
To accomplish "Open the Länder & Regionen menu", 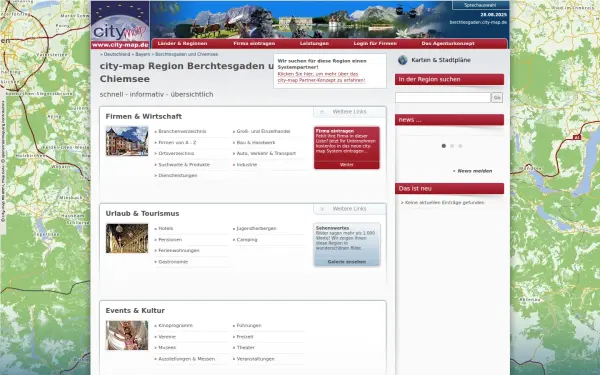I will [182, 44].
